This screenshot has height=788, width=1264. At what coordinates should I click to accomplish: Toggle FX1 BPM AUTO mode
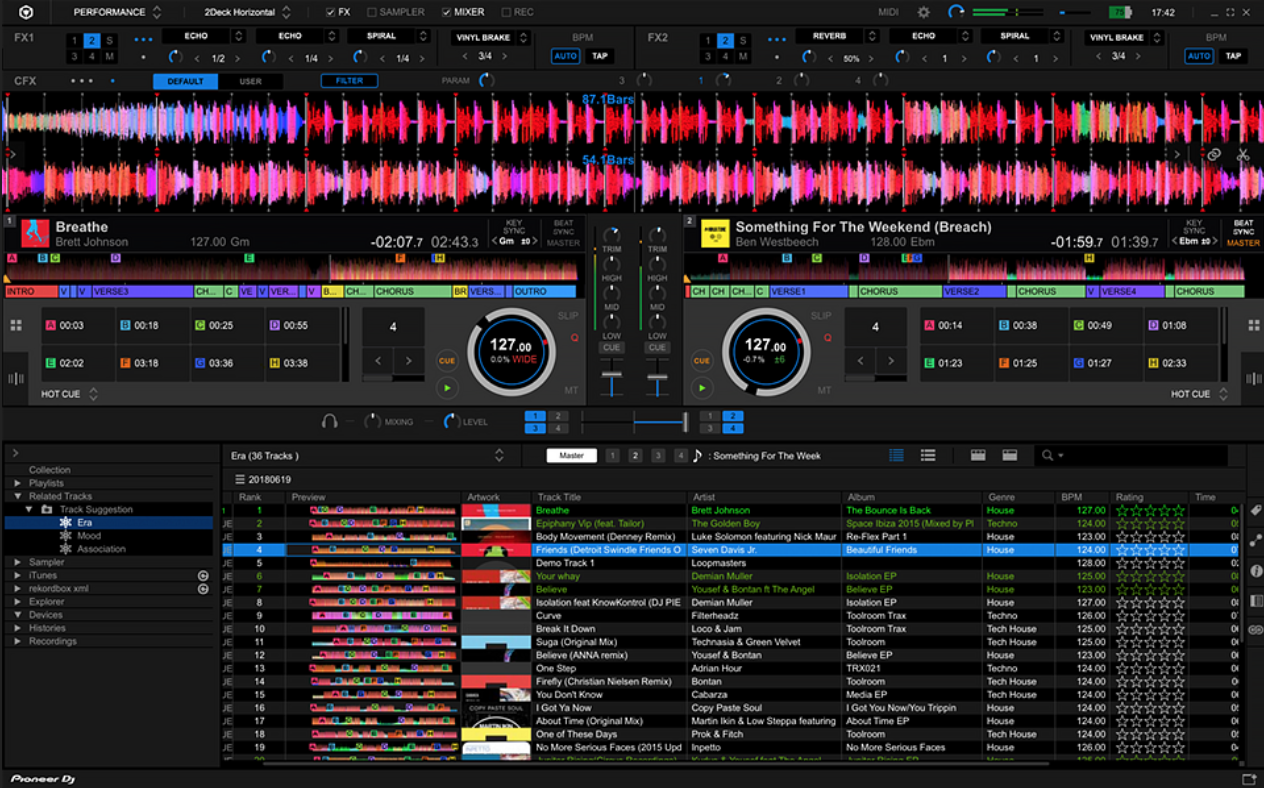pyautogui.click(x=565, y=56)
